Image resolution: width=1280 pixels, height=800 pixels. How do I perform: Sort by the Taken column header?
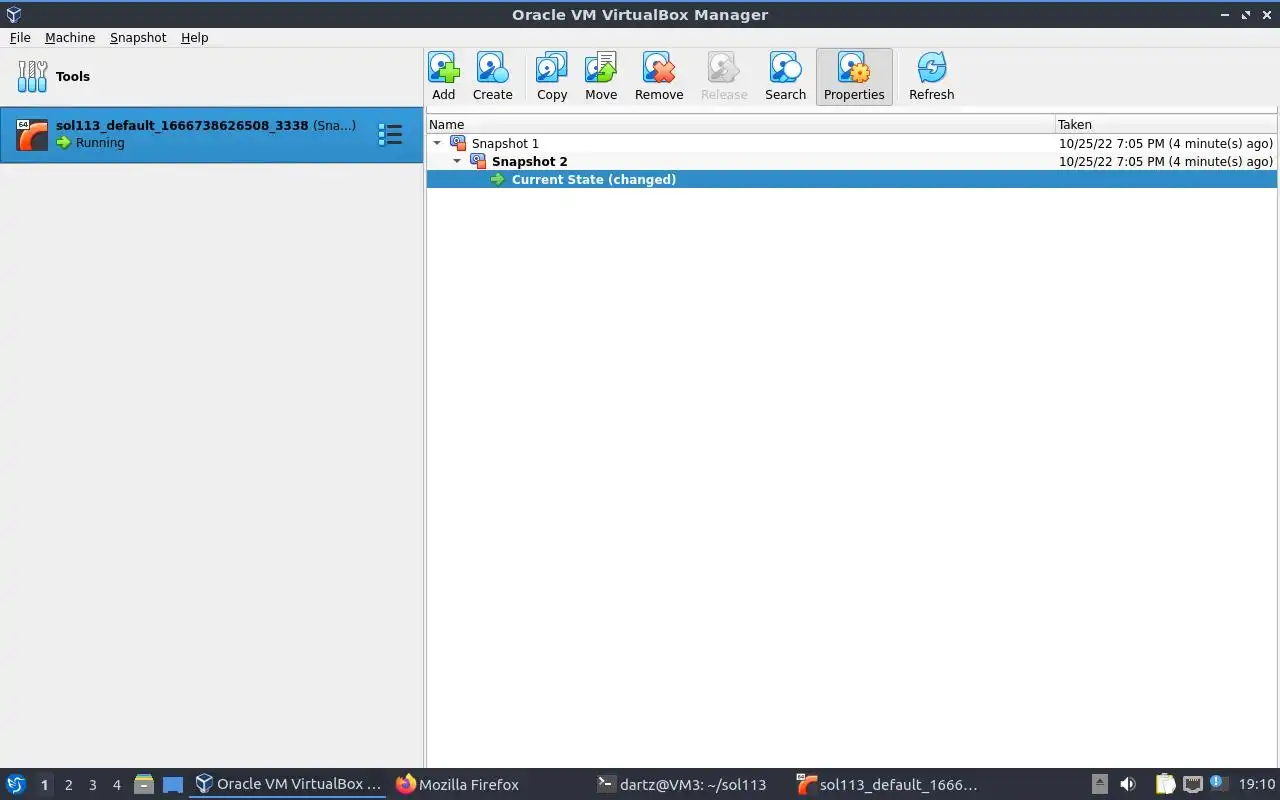click(x=1166, y=124)
